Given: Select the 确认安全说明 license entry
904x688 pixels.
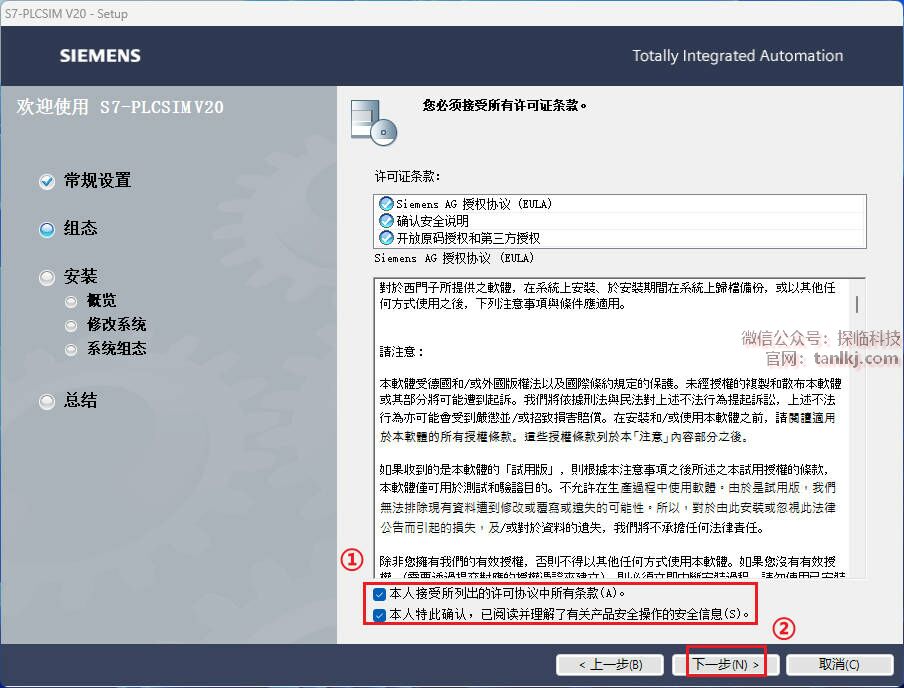Looking at the screenshot, I should tap(620, 221).
